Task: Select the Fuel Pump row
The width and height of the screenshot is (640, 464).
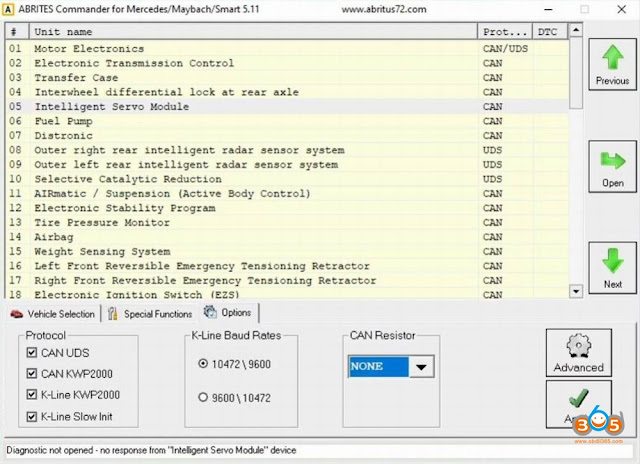Action: pos(287,121)
